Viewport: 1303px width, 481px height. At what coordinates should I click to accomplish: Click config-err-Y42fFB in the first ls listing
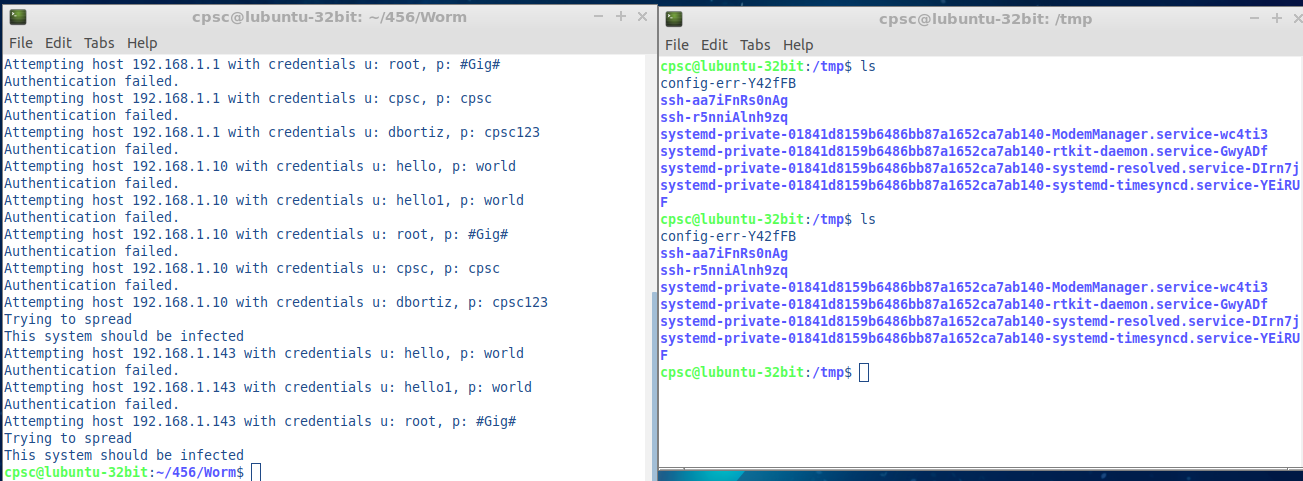tap(728, 83)
